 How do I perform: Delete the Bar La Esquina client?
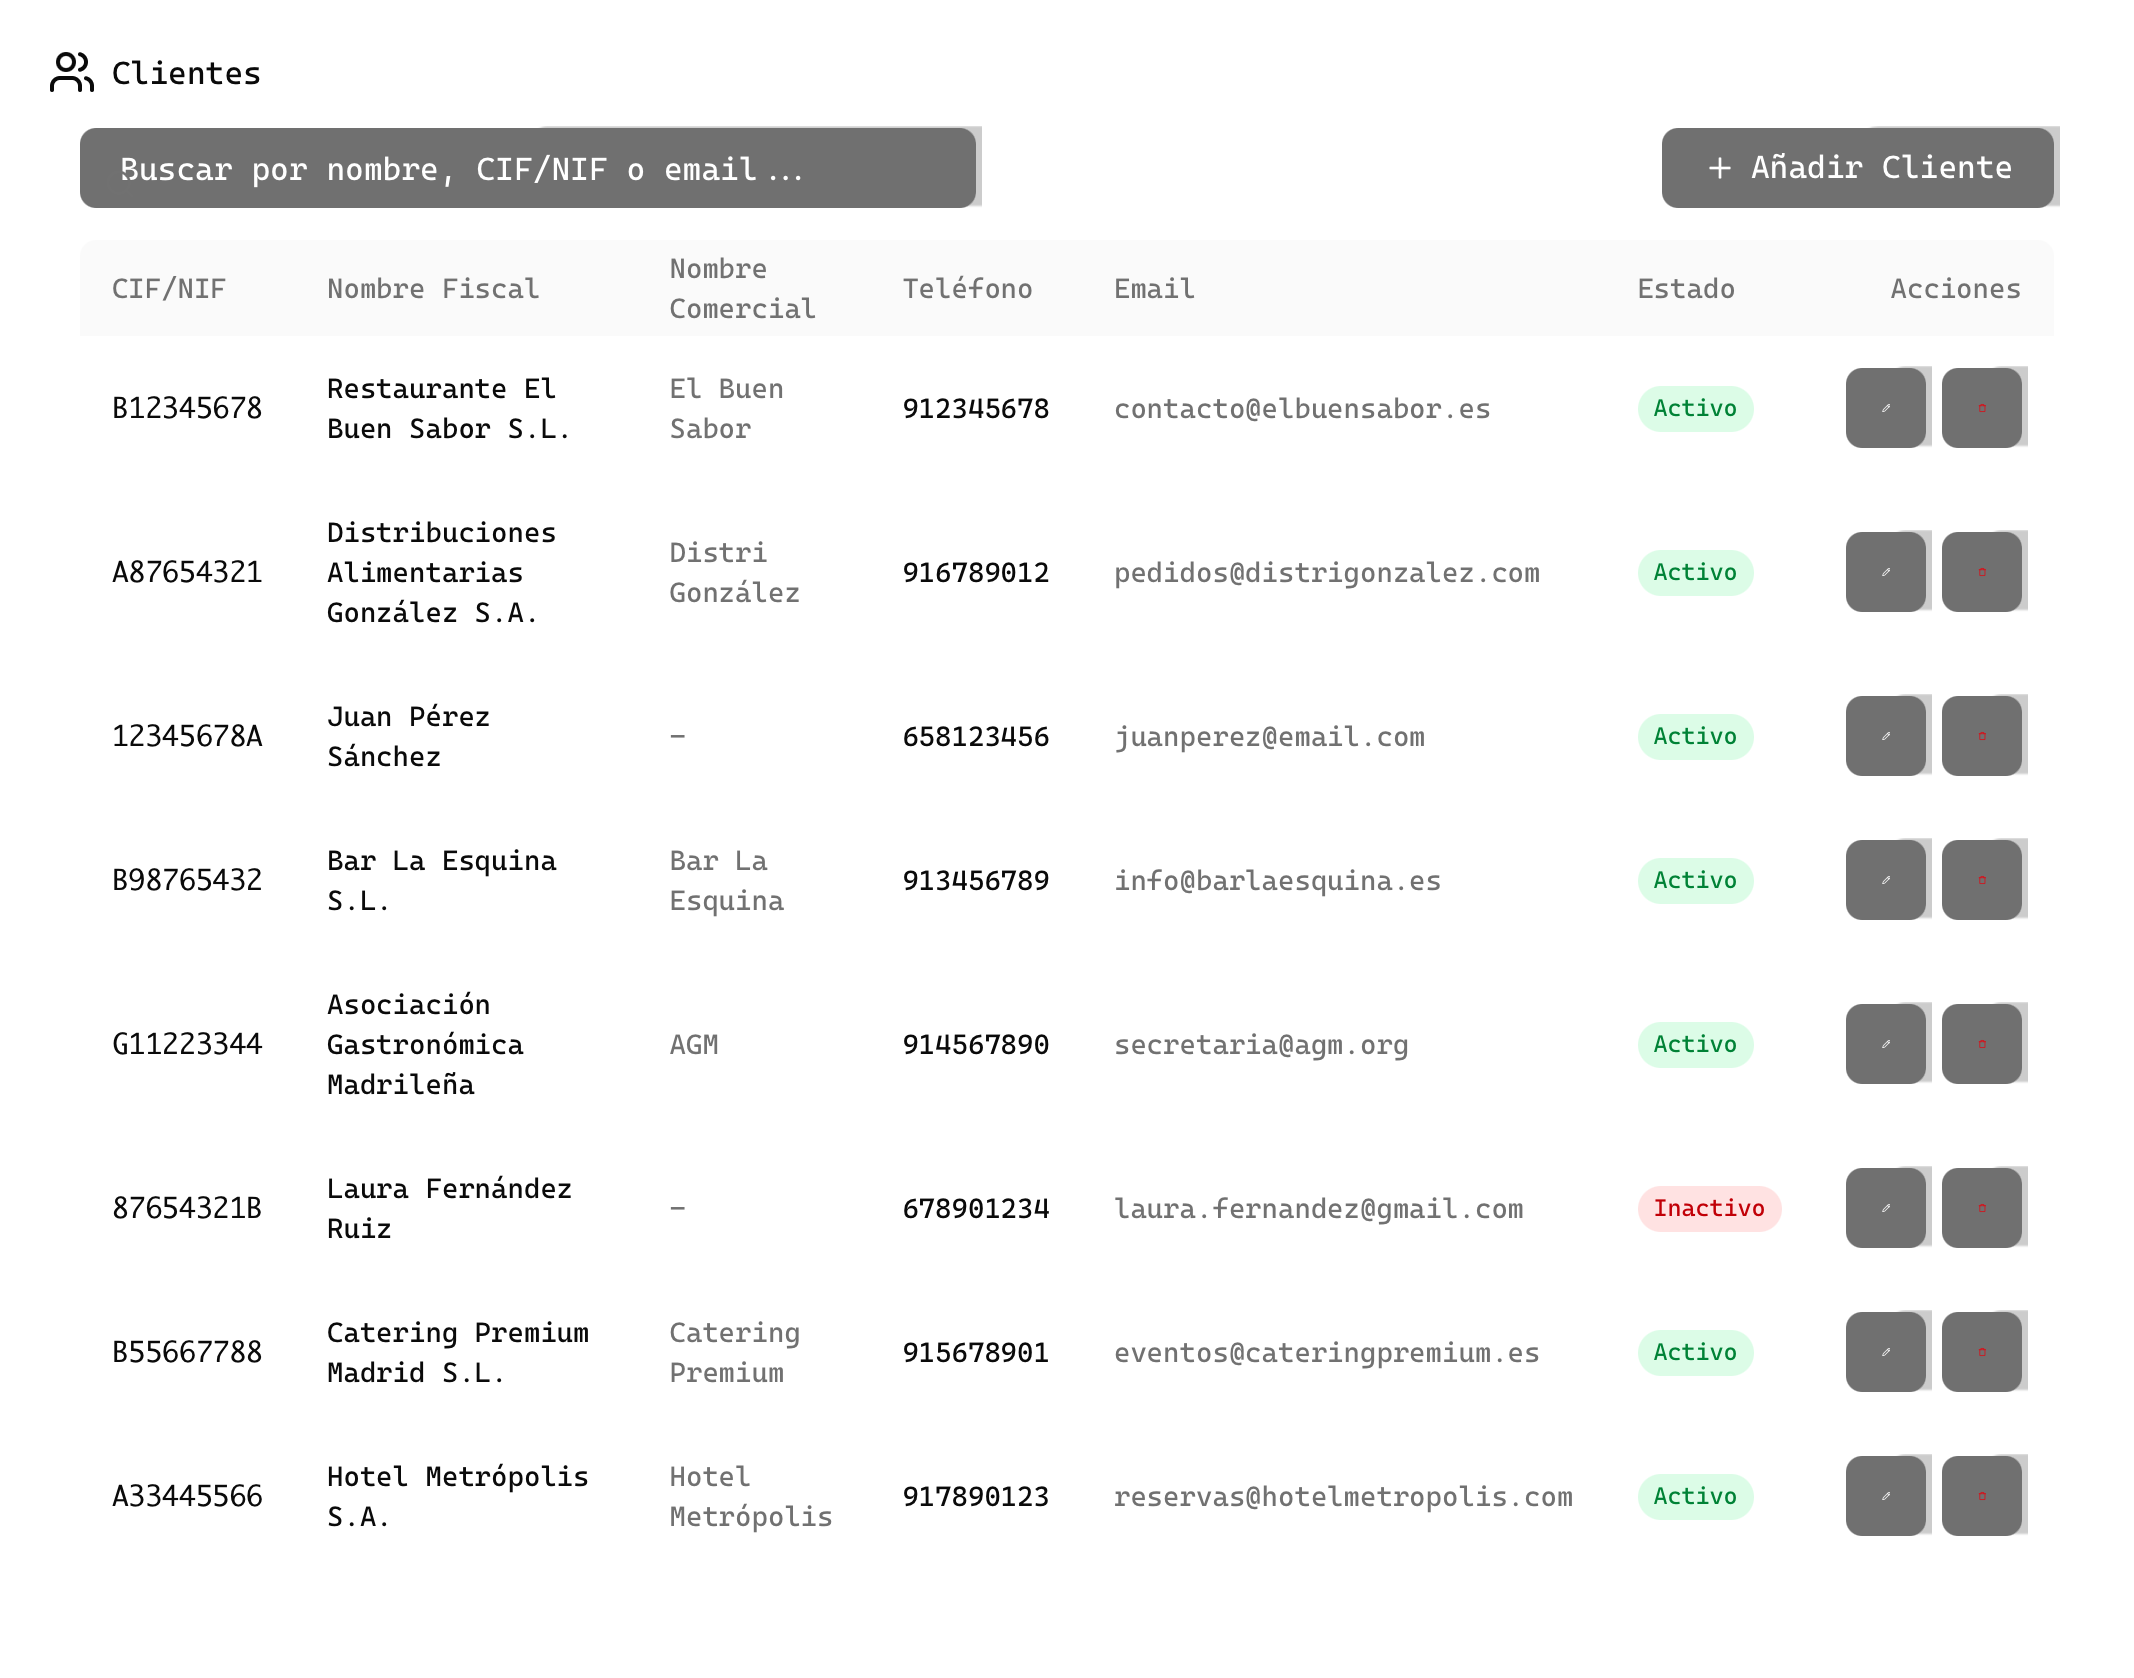(1981, 880)
